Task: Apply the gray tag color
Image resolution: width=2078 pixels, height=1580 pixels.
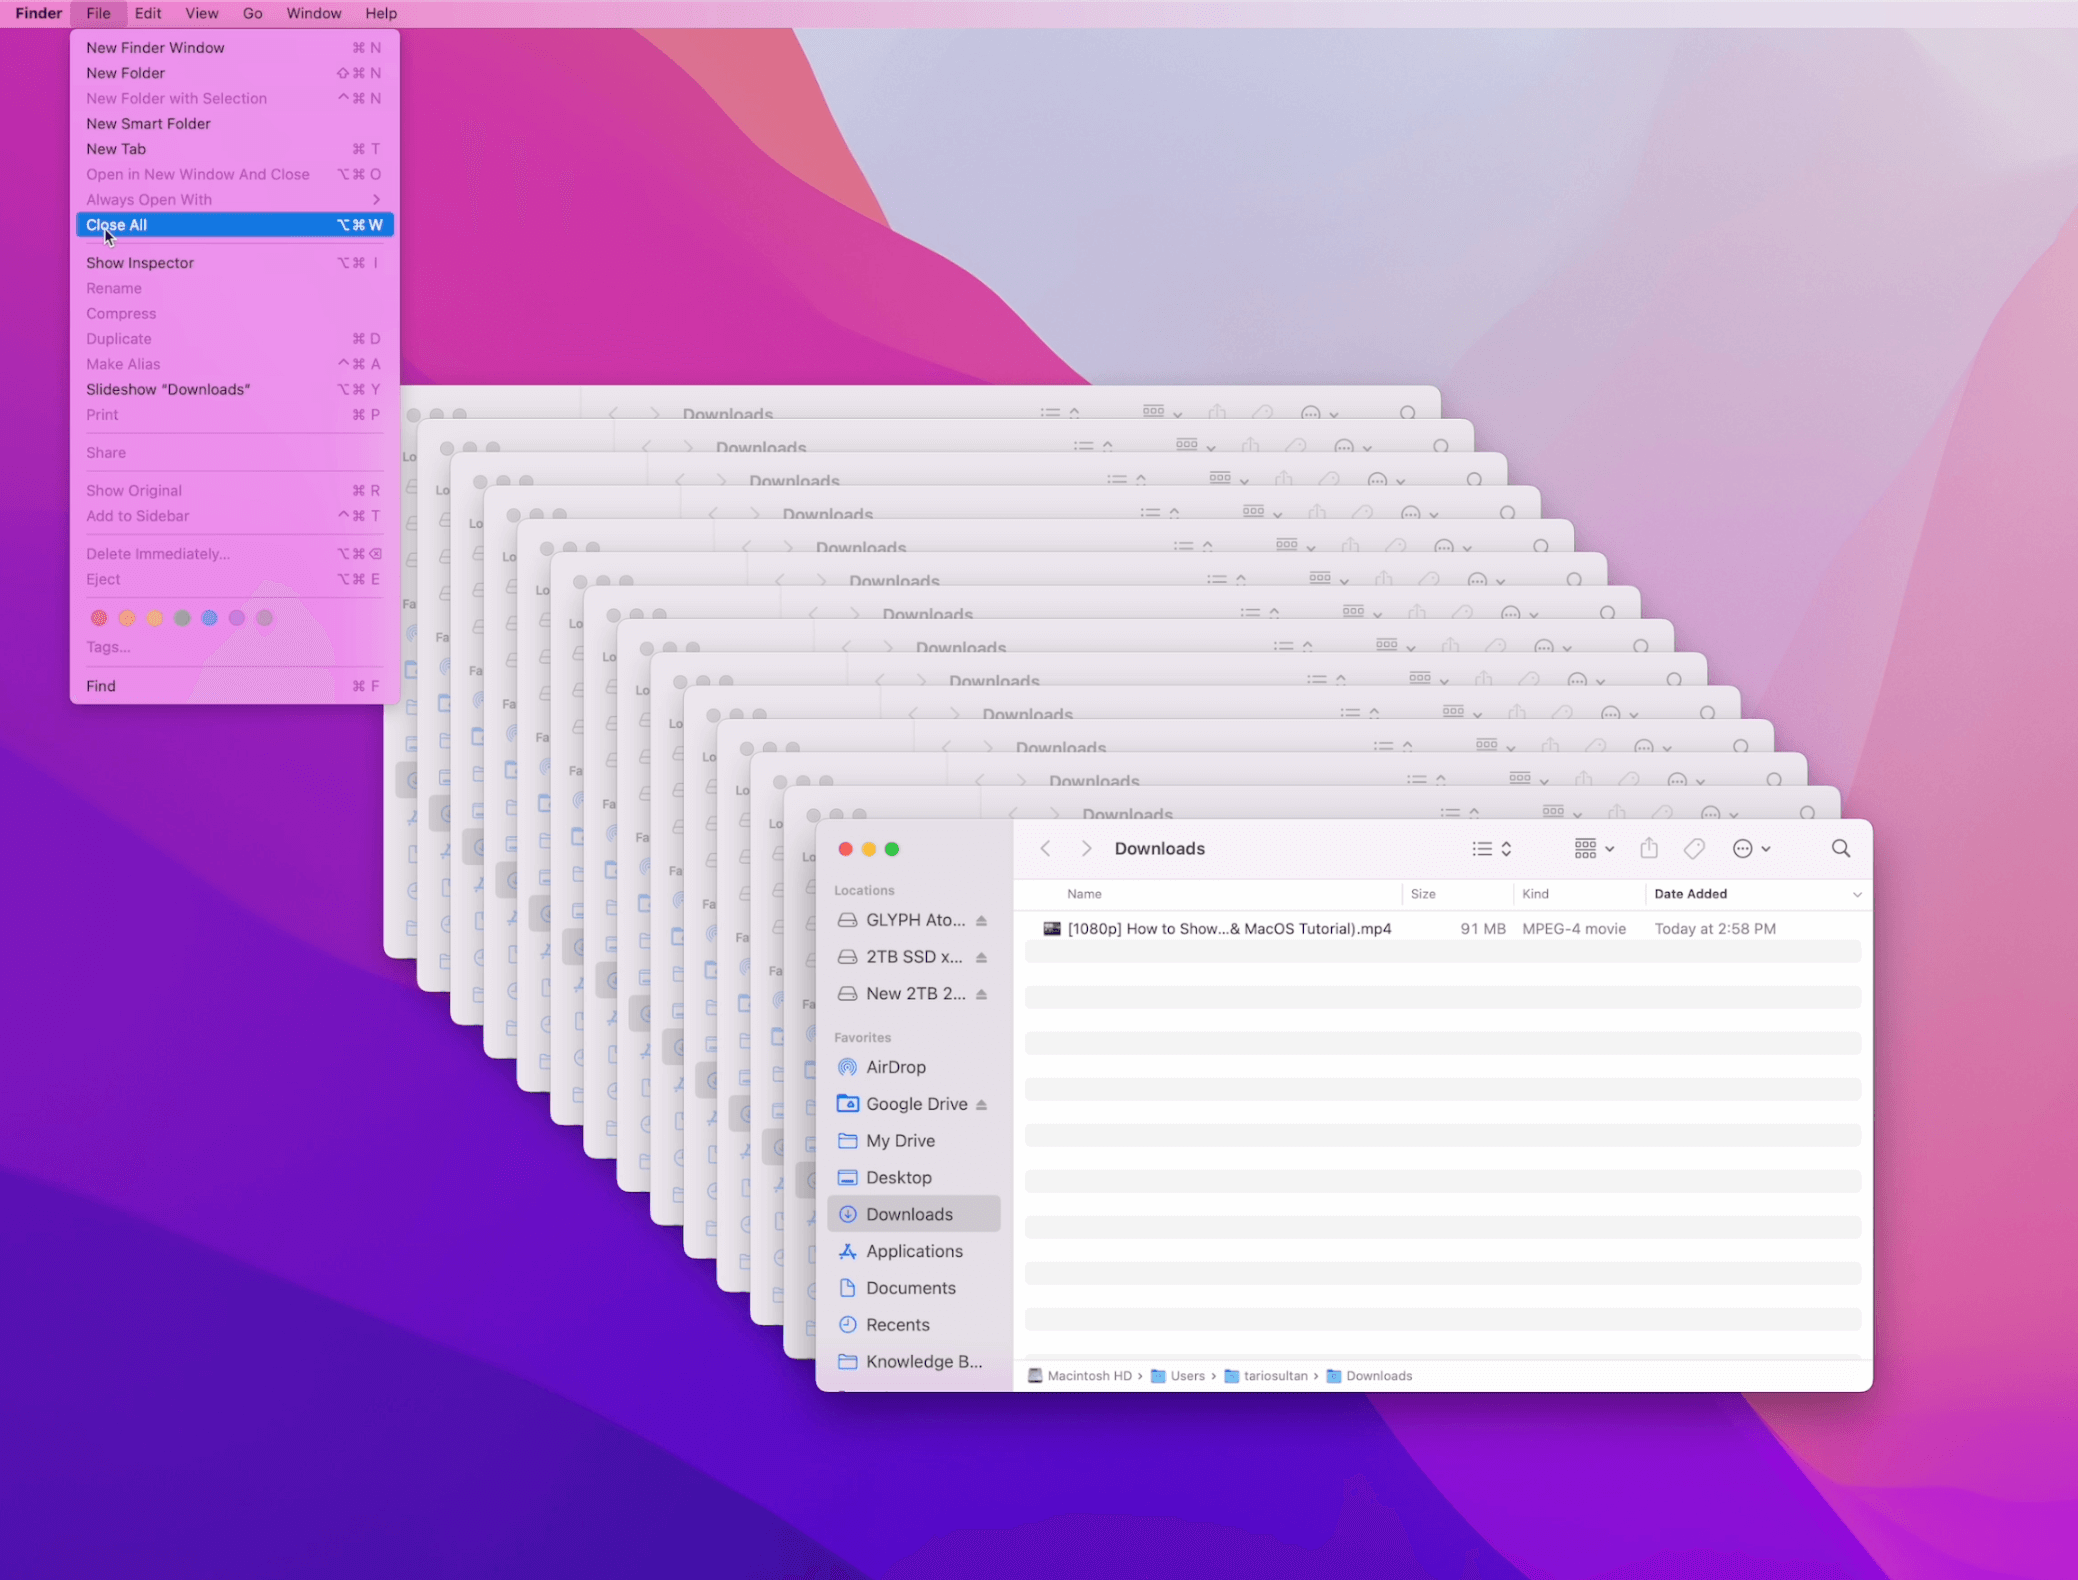Action: [x=264, y=618]
